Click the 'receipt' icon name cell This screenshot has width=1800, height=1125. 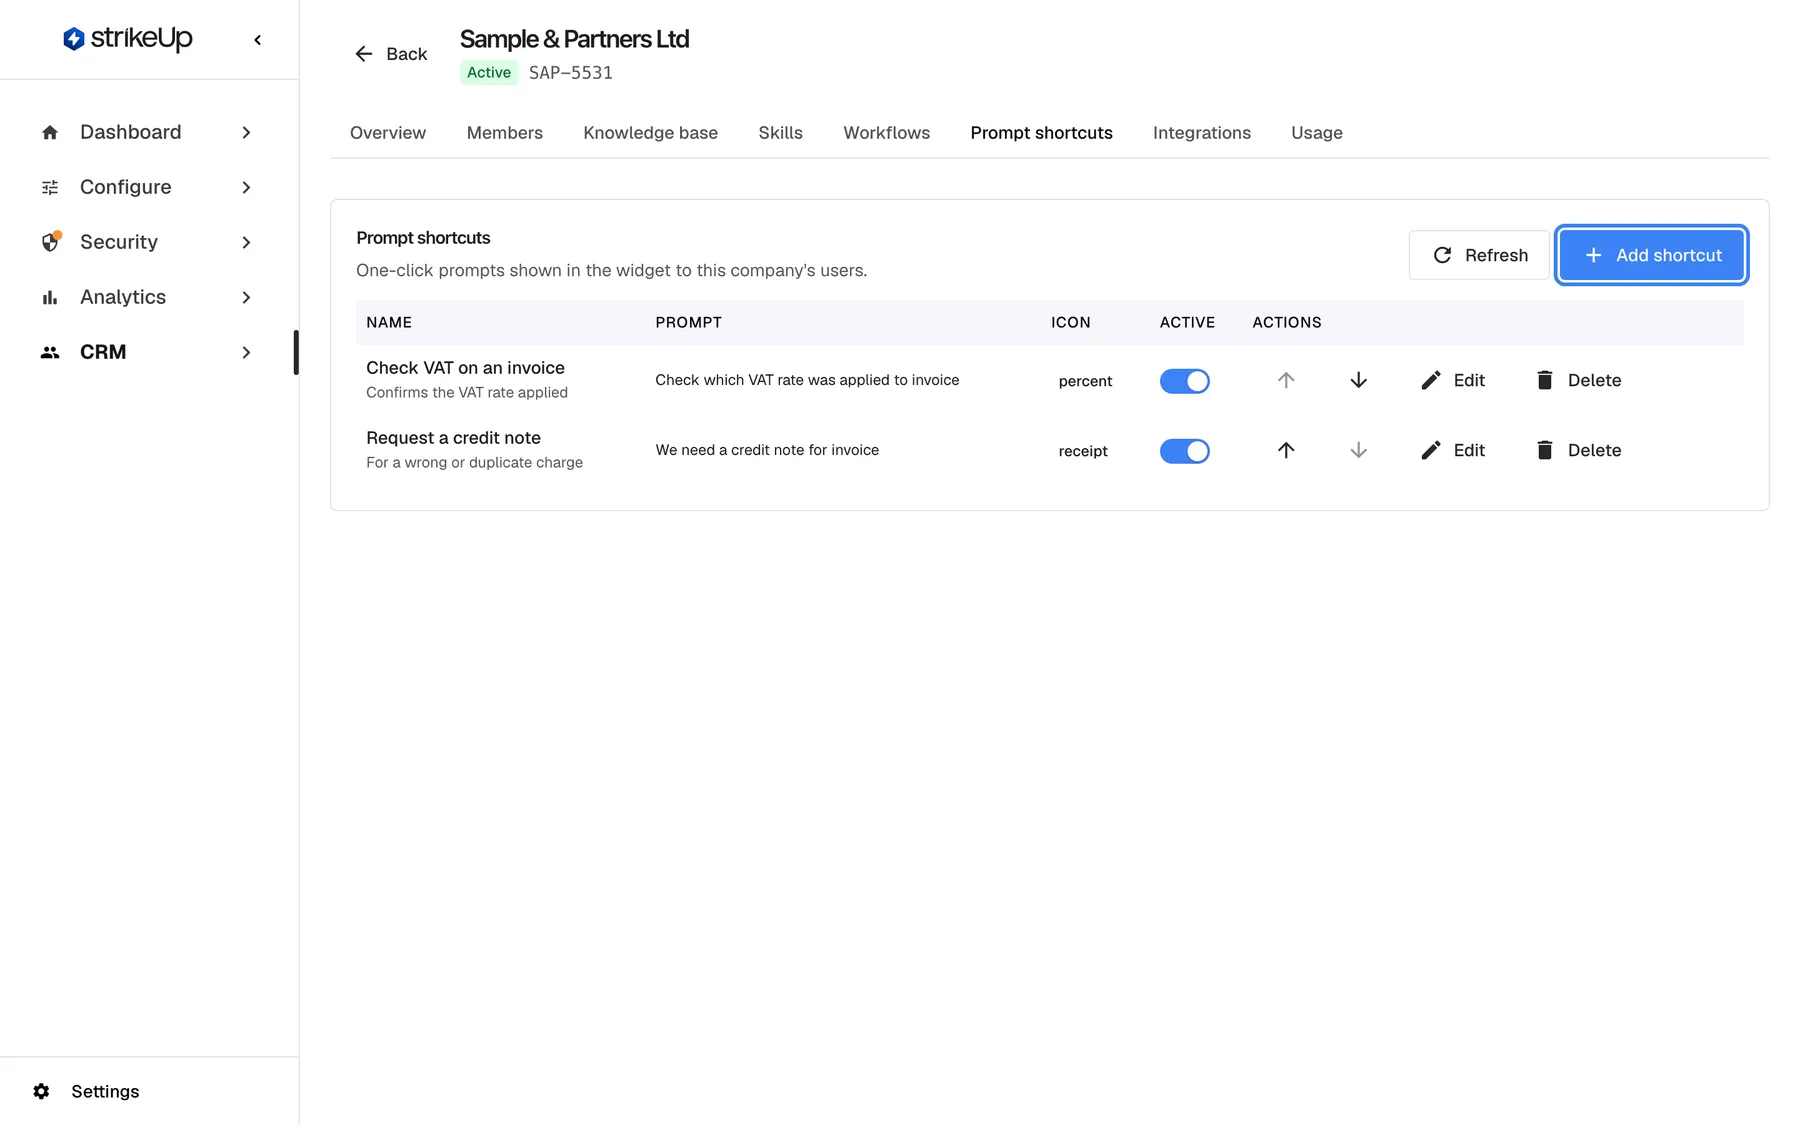coord(1083,451)
